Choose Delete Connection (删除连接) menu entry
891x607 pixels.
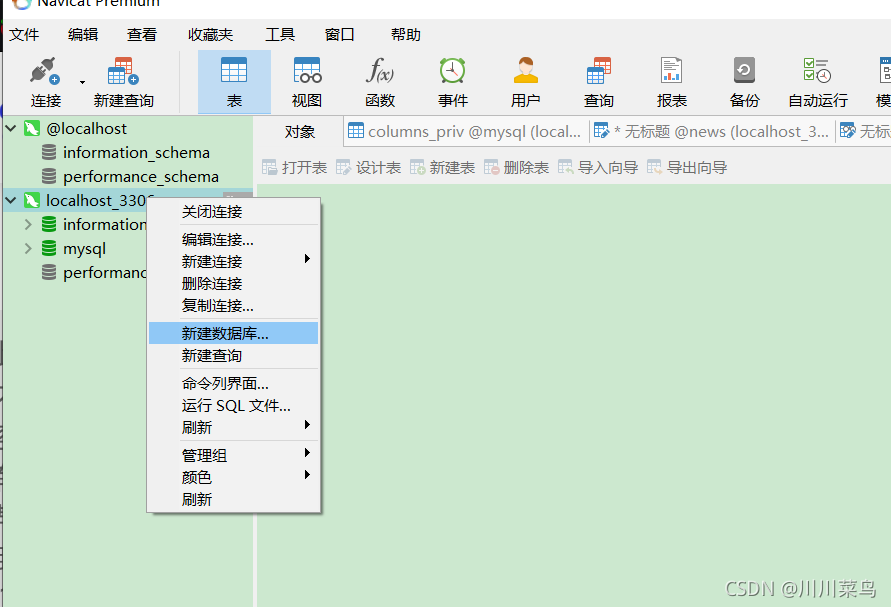pos(234,284)
